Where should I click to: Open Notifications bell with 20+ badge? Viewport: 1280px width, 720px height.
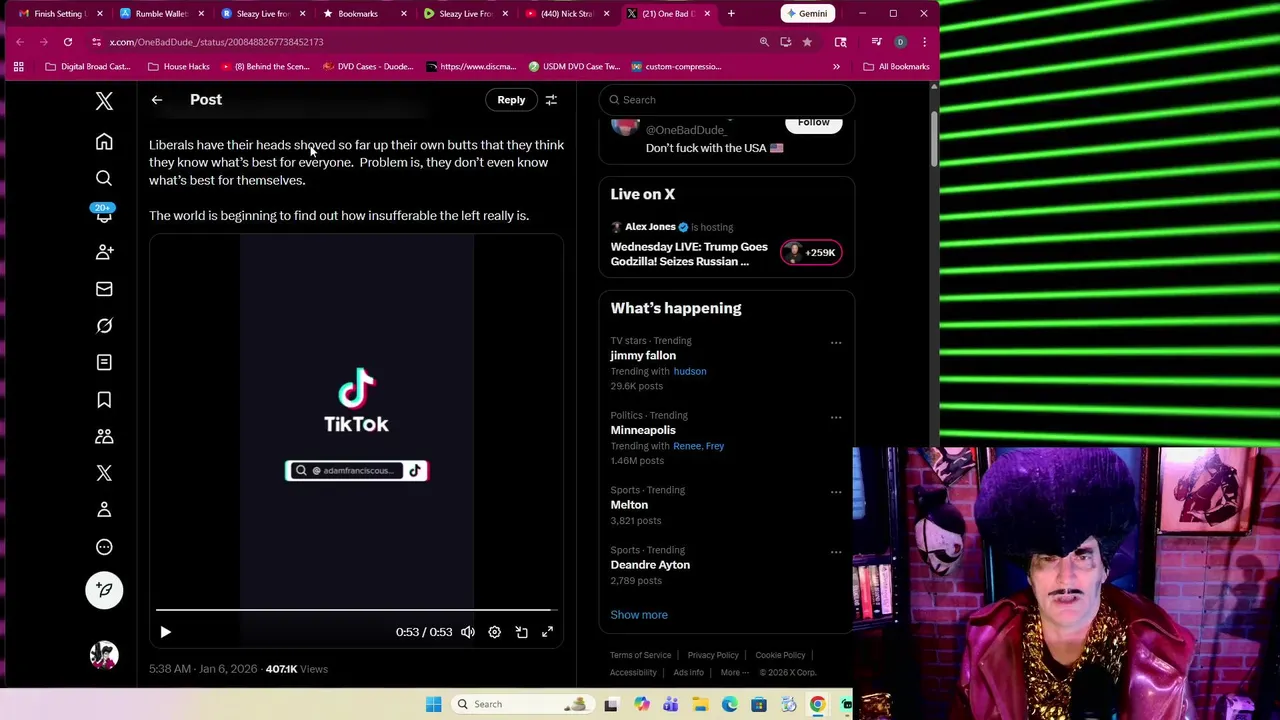[x=104, y=214]
